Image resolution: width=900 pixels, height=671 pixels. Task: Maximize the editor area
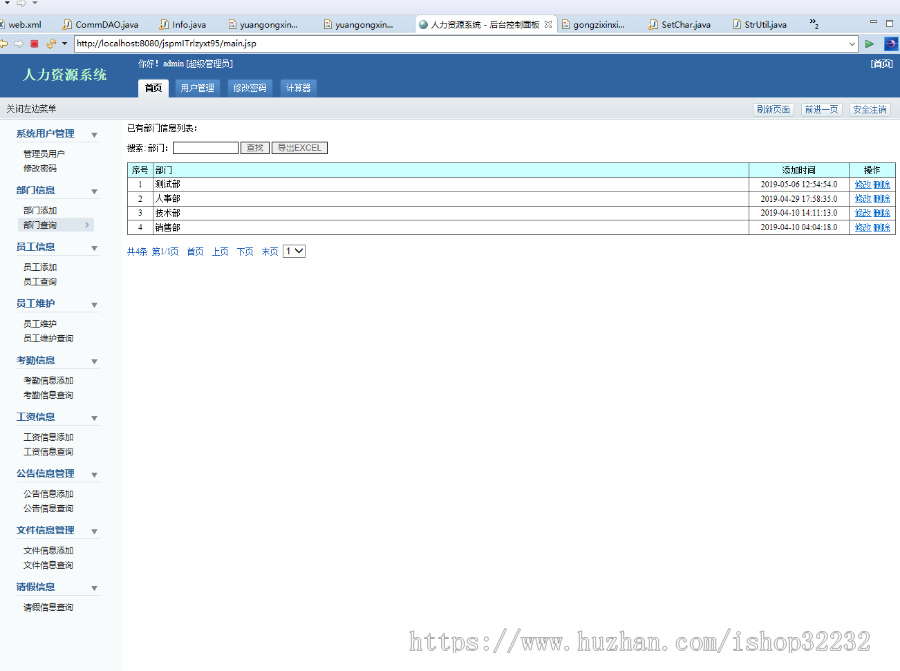pos(889,24)
